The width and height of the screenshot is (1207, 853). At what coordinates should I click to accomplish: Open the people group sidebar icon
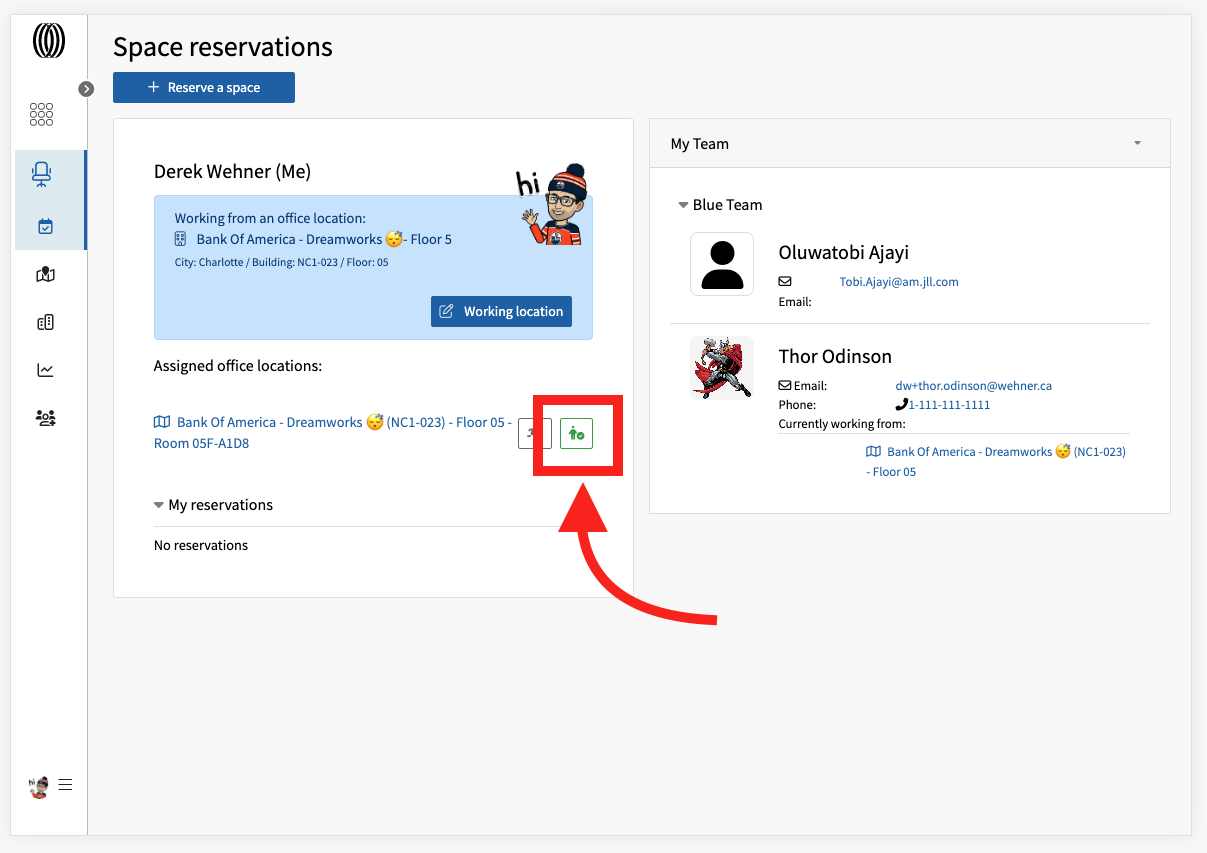[x=45, y=418]
